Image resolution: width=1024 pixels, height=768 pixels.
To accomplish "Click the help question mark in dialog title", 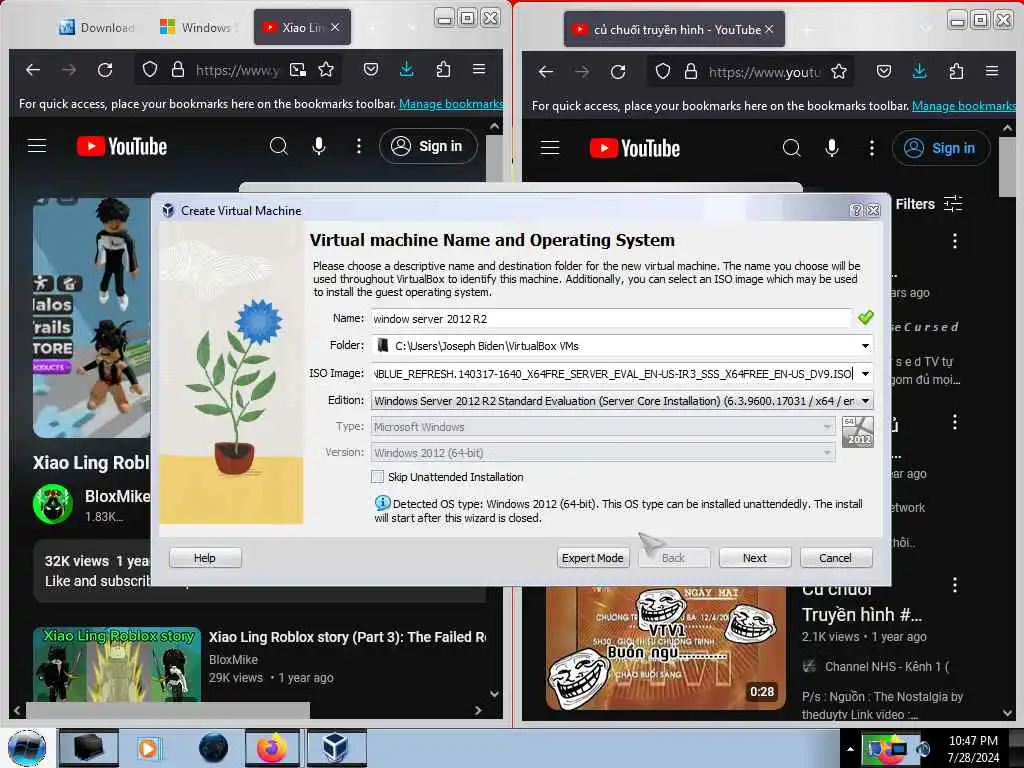I will click(x=856, y=210).
